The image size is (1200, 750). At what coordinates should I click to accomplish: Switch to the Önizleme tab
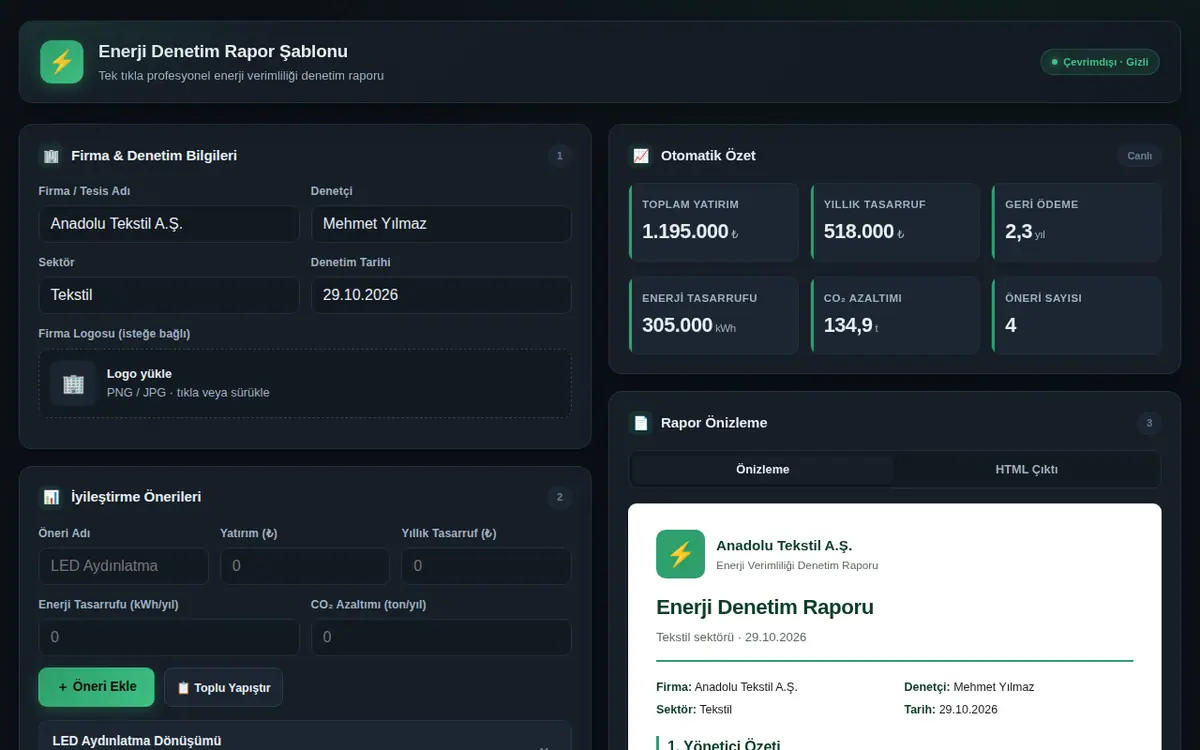coord(763,469)
